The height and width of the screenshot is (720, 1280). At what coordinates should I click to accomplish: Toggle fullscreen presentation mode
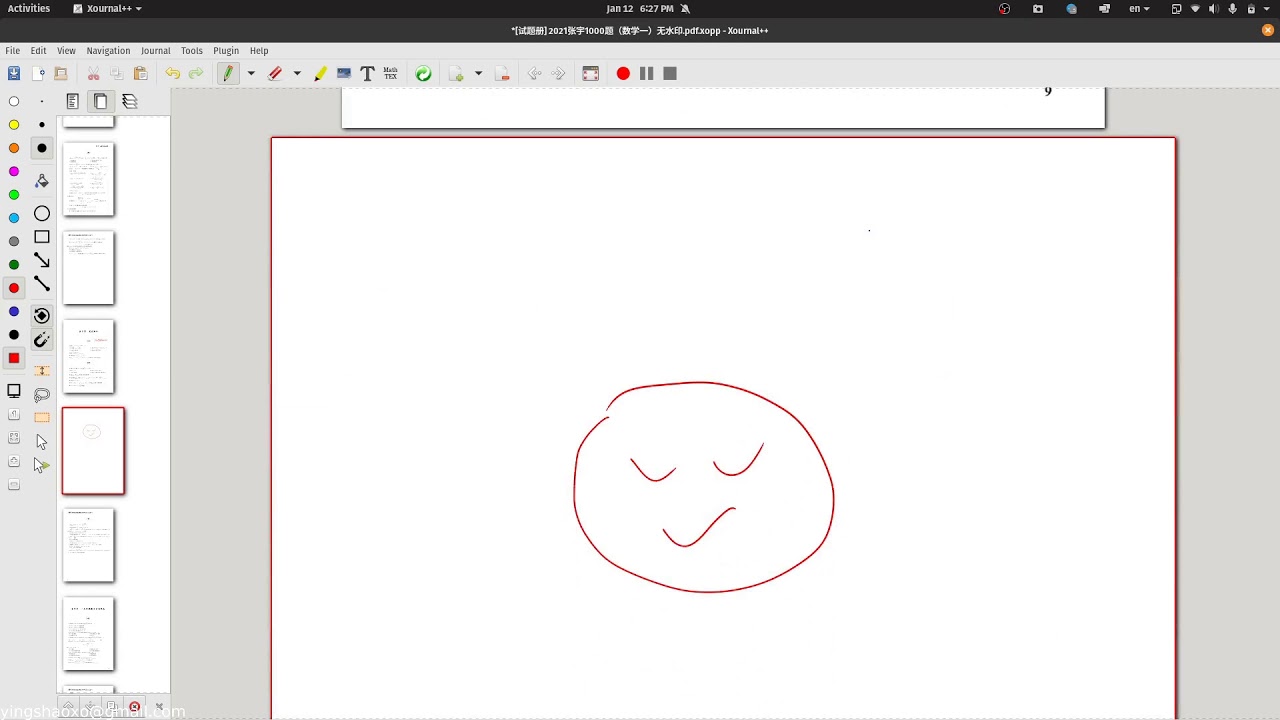(x=591, y=73)
